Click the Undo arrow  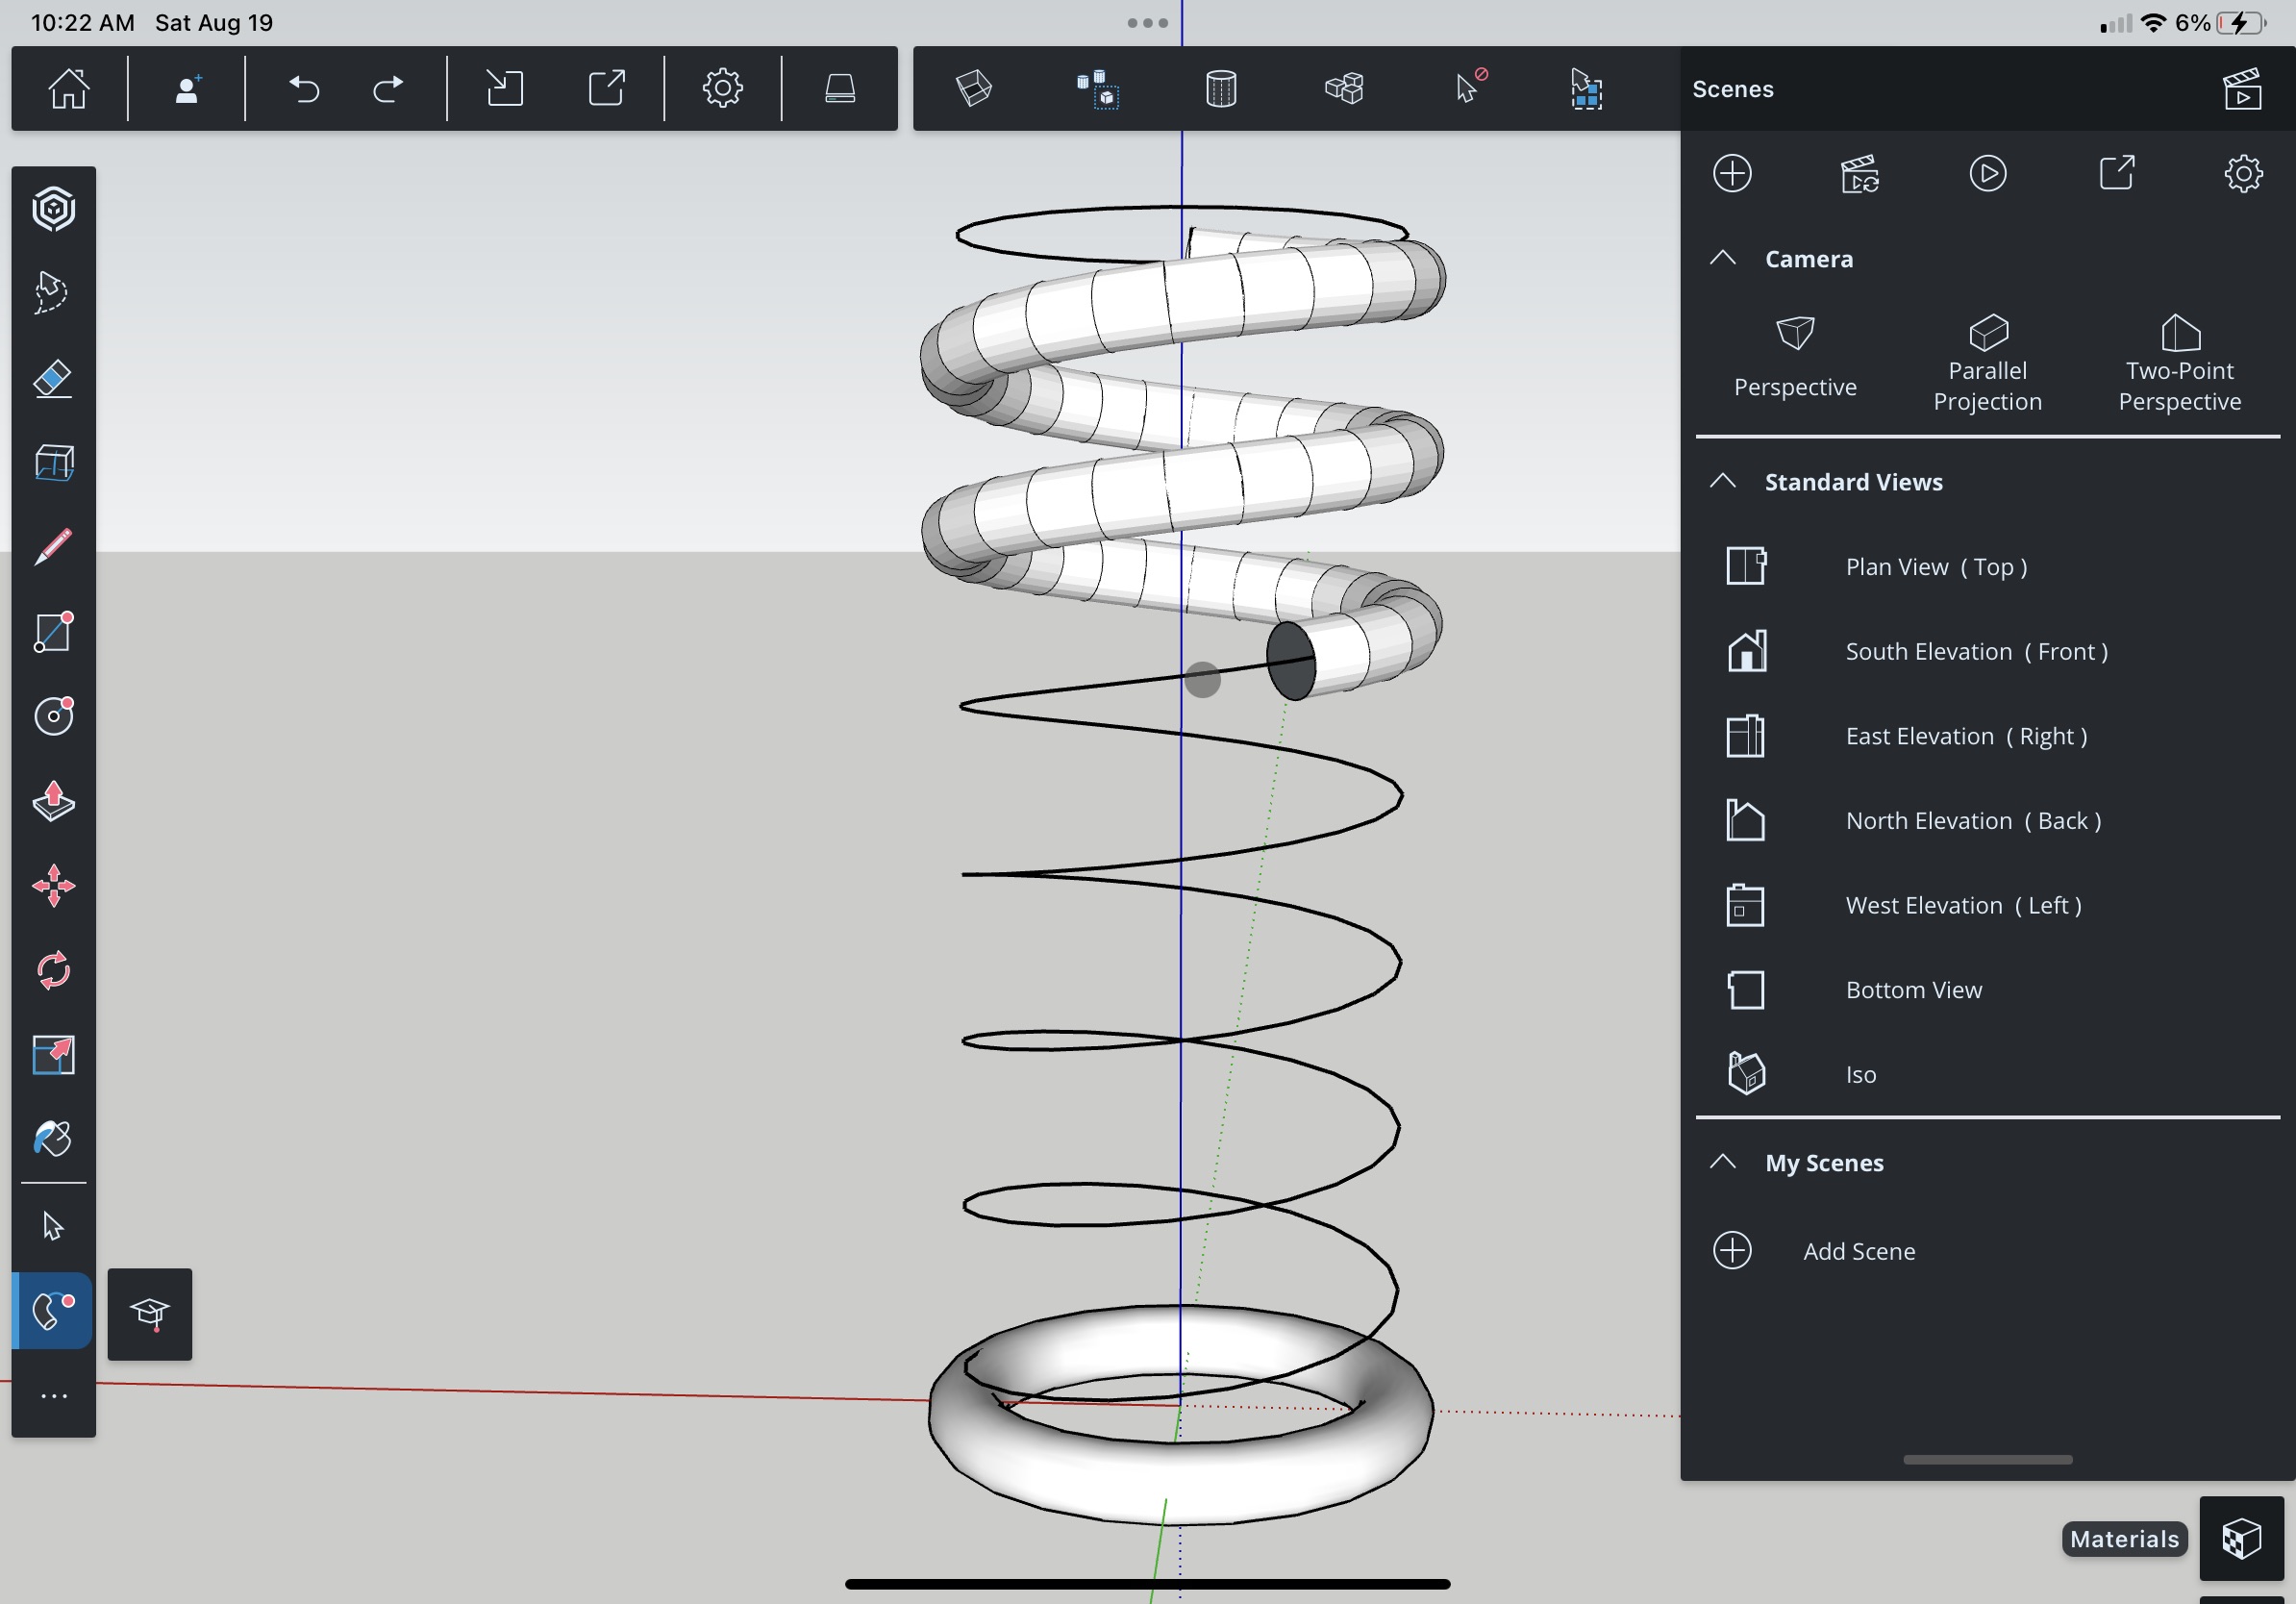pyautogui.click(x=304, y=89)
